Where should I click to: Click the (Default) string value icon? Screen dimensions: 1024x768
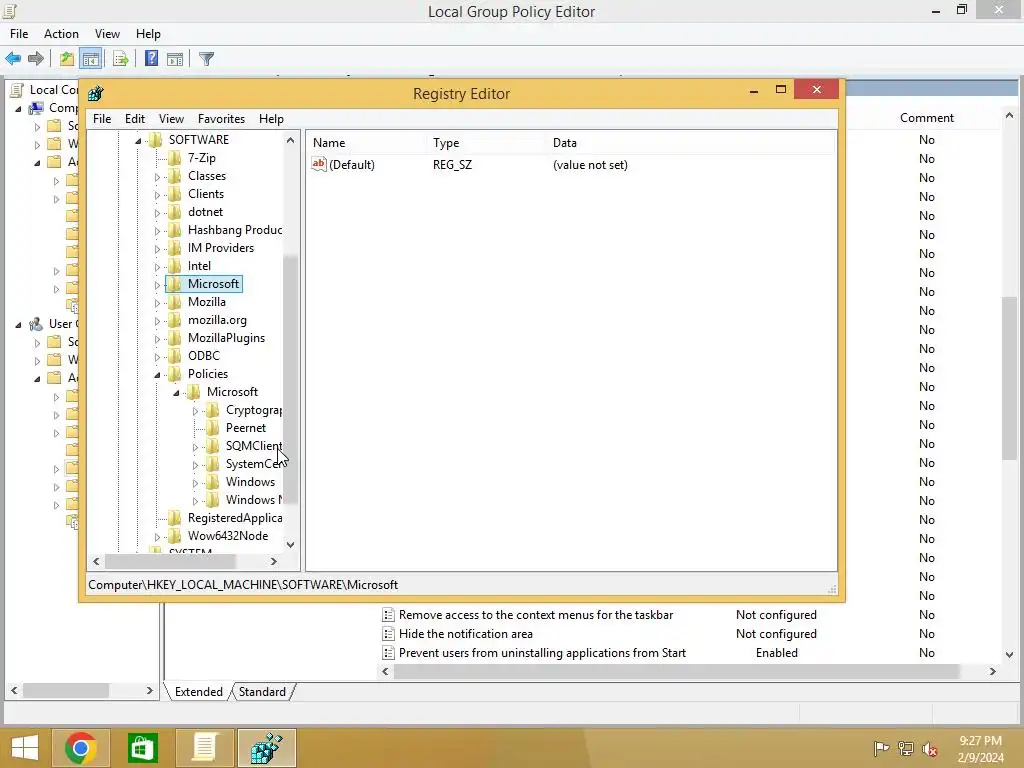tap(319, 165)
